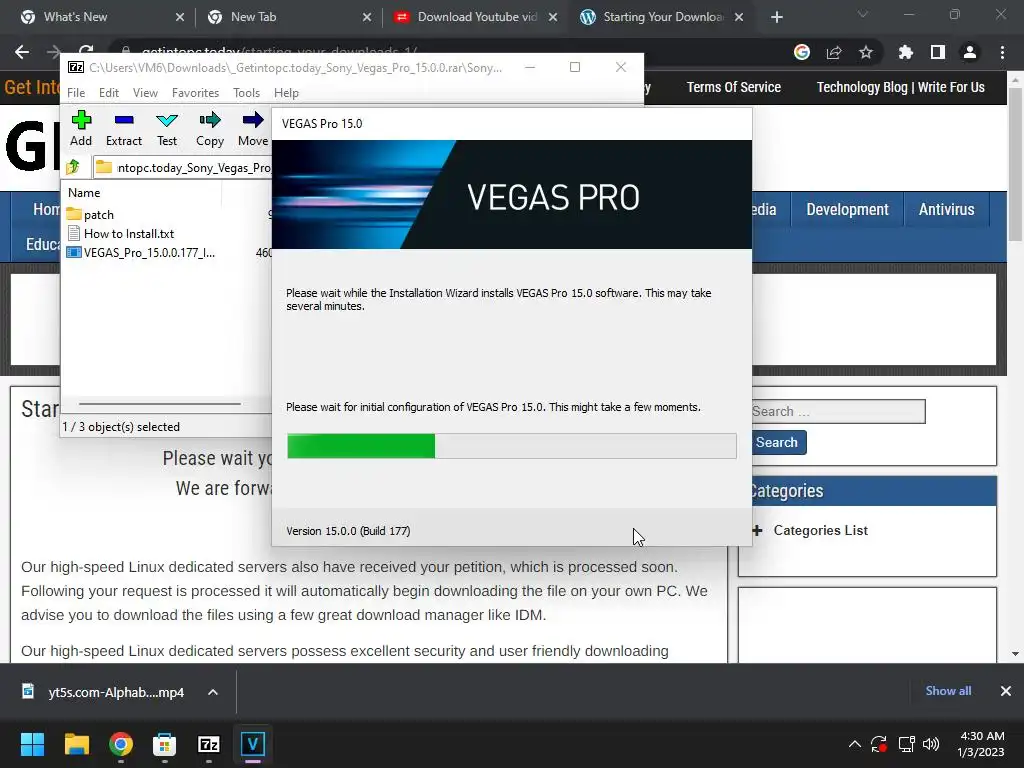Select the Move tool in 7-Zip
The width and height of the screenshot is (1024, 768).
pyautogui.click(x=253, y=129)
